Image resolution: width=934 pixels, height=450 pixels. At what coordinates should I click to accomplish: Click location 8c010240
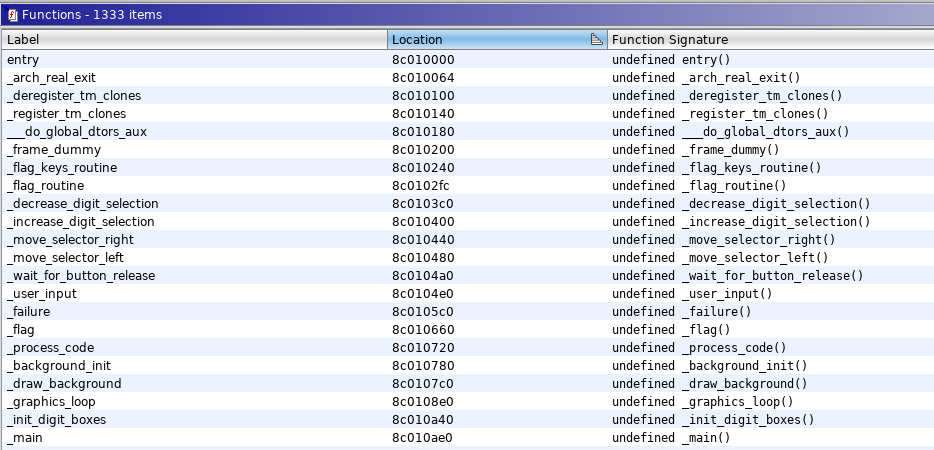pyautogui.click(x=423, y=167)
